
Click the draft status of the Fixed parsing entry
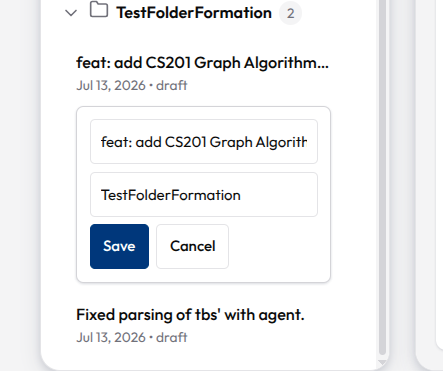click(x=172, y=337)
